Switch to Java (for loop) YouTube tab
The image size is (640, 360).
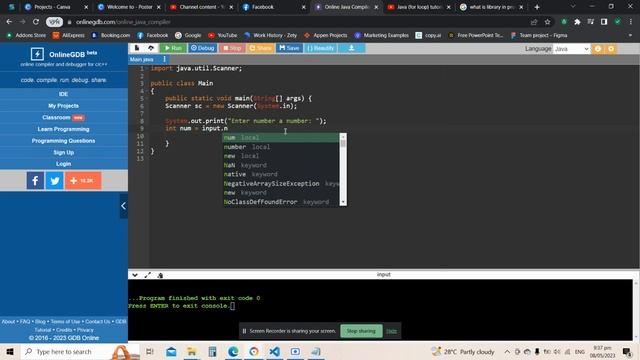coord(418,7)
